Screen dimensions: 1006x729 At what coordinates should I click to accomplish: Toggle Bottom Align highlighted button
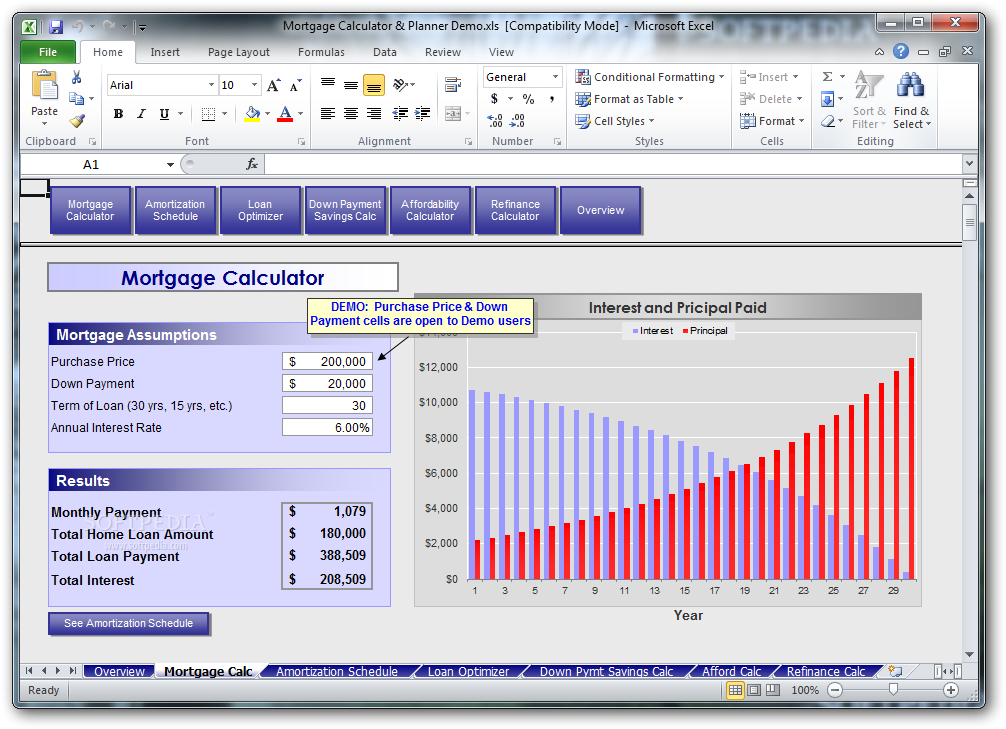[x=373, y=85]
